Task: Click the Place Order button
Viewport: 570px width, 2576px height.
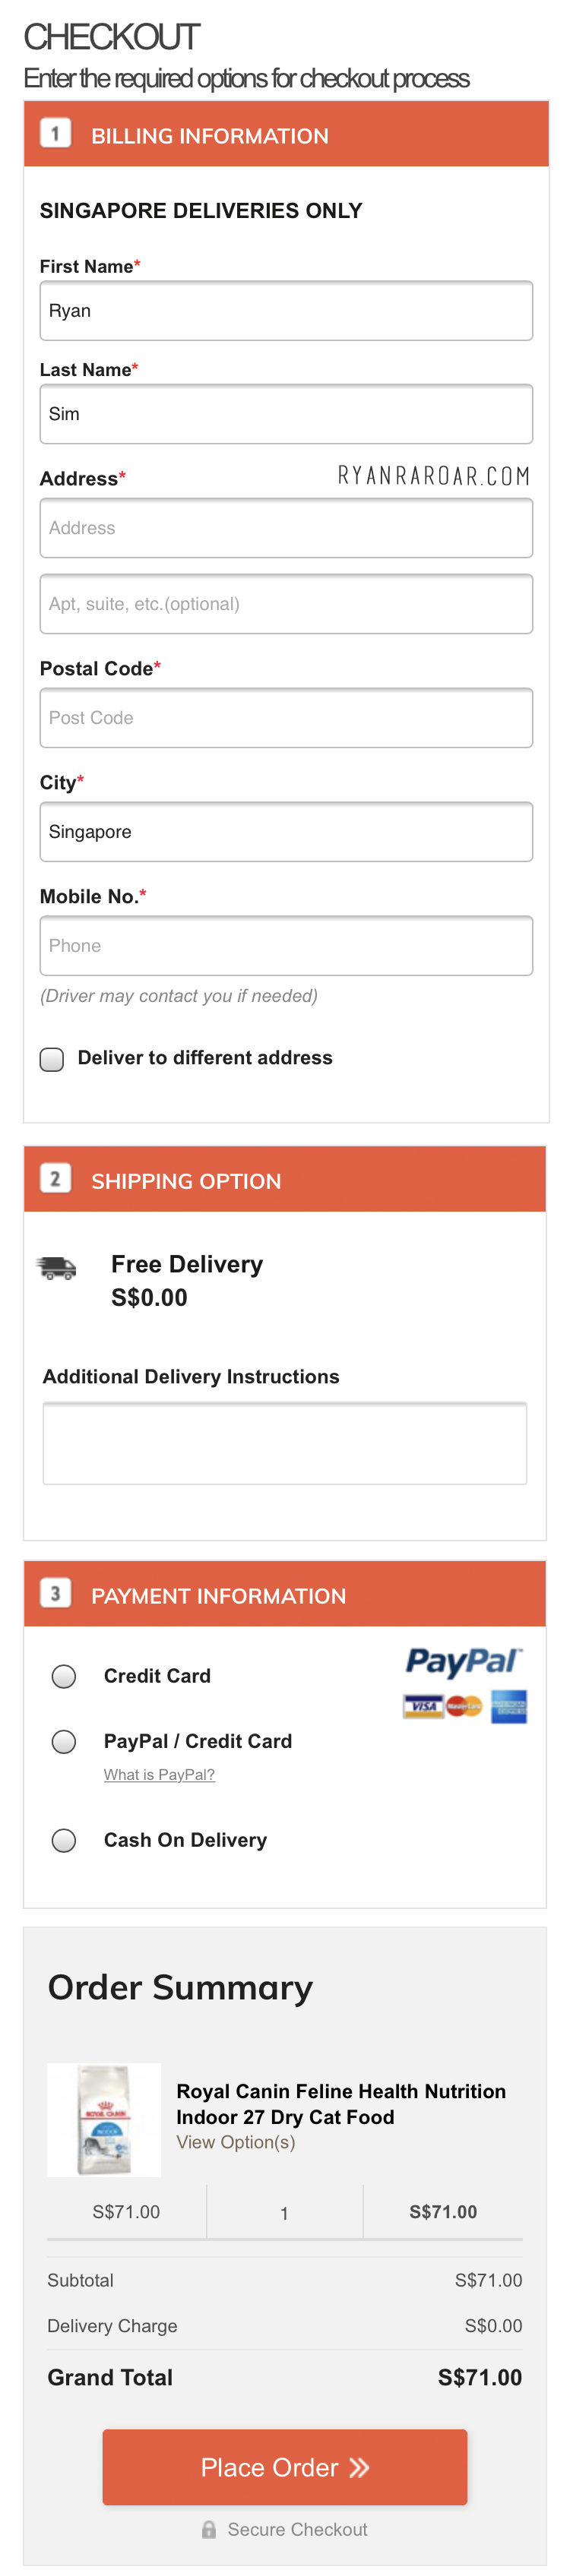Action: click(285, 2467)
